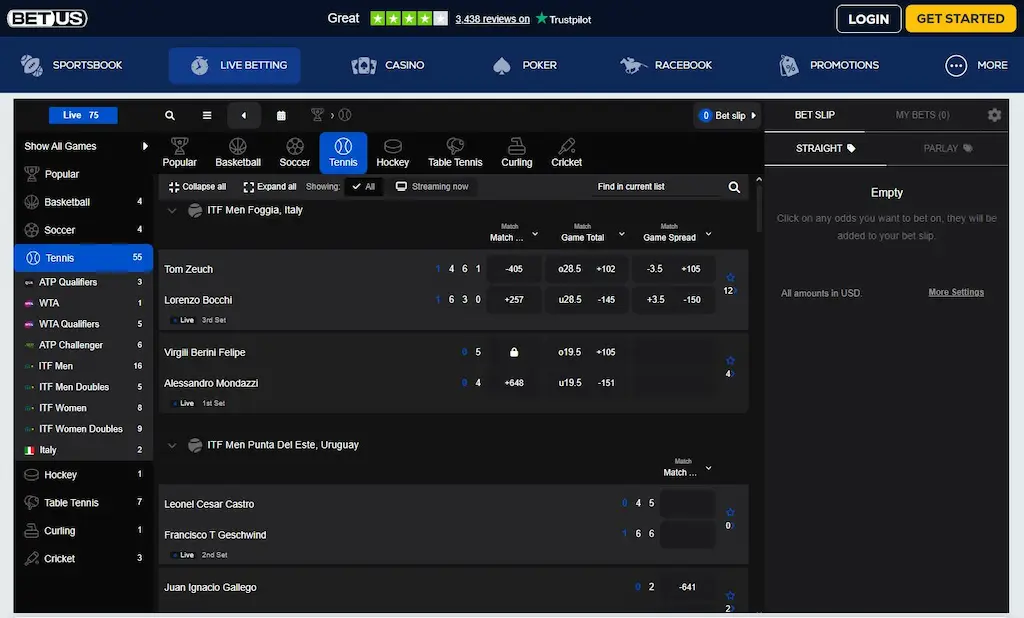
Task: Open Italy tennis category
Action: 84,450
